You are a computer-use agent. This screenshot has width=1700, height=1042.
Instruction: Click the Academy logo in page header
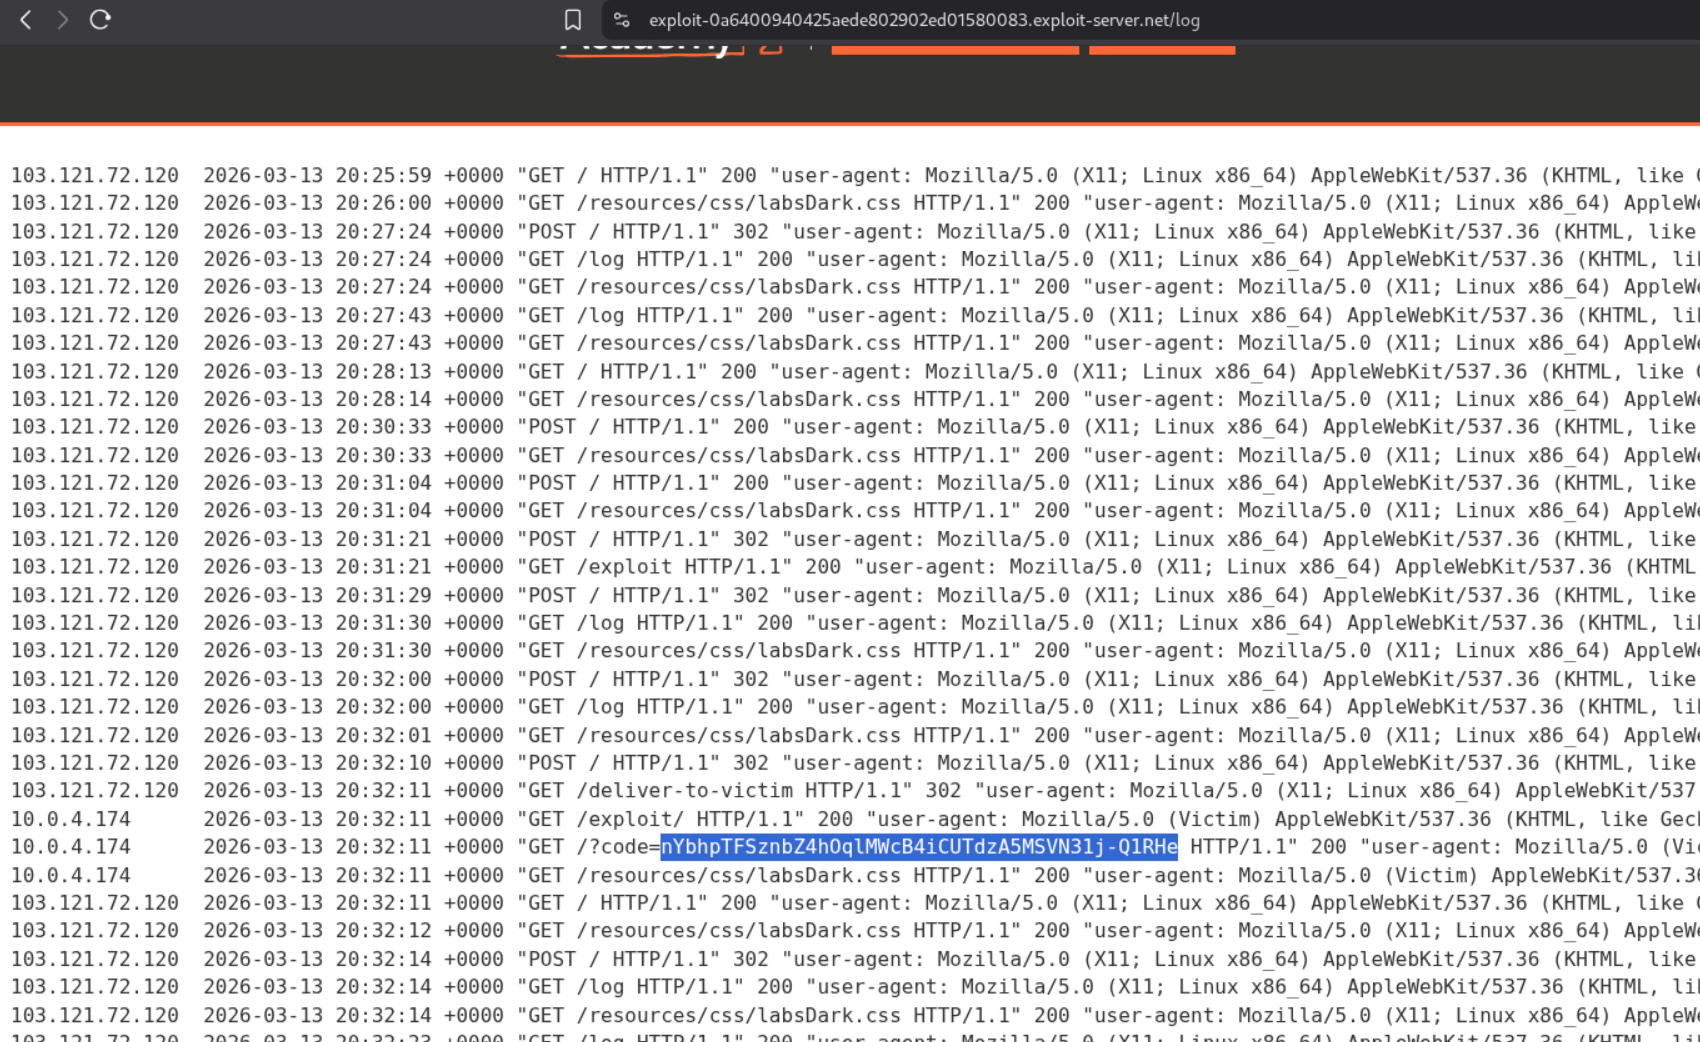pyautogui.click(x=650, y=47)
